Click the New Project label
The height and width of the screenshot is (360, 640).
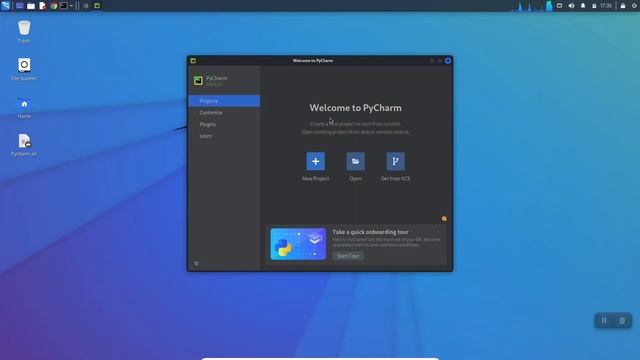pos(316,179)
